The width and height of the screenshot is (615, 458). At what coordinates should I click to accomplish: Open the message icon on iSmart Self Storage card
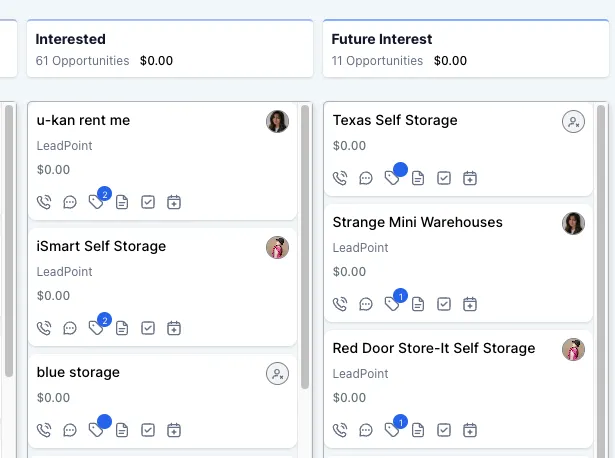70,328
